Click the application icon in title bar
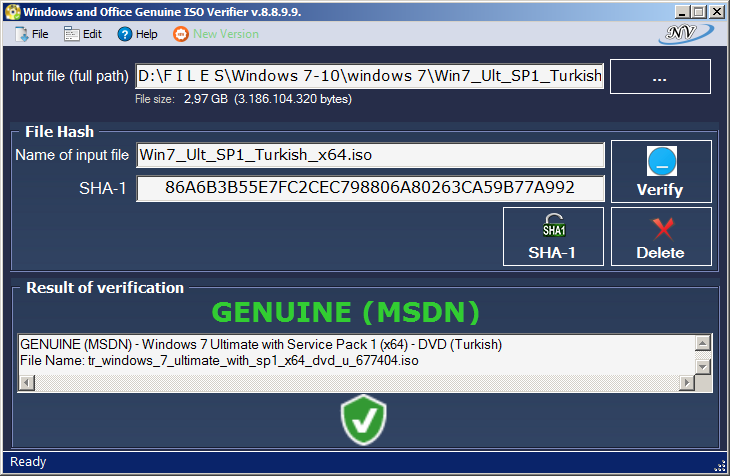 coord(12,11)
